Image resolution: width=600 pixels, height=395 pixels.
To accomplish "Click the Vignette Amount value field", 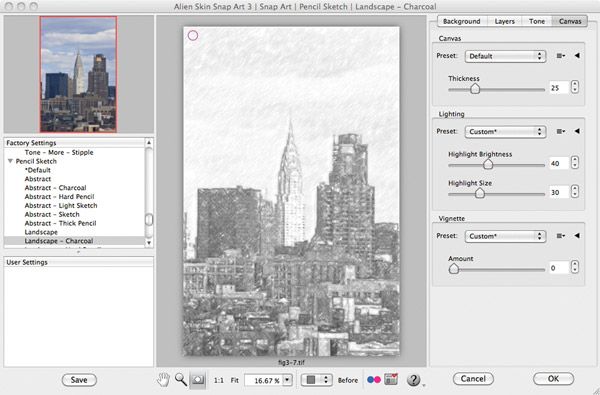I will [559, 268].
